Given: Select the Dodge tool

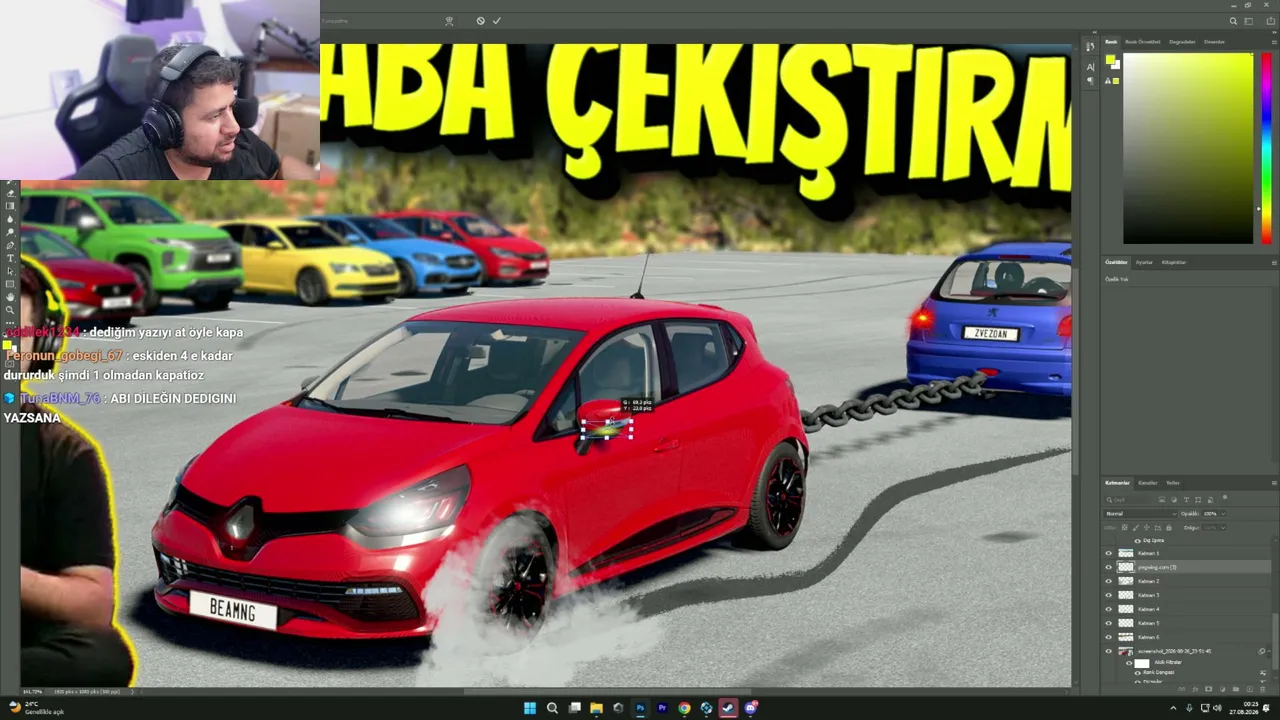Looking at the screenshot, I should pyautogui.click(x=10, y=232).
